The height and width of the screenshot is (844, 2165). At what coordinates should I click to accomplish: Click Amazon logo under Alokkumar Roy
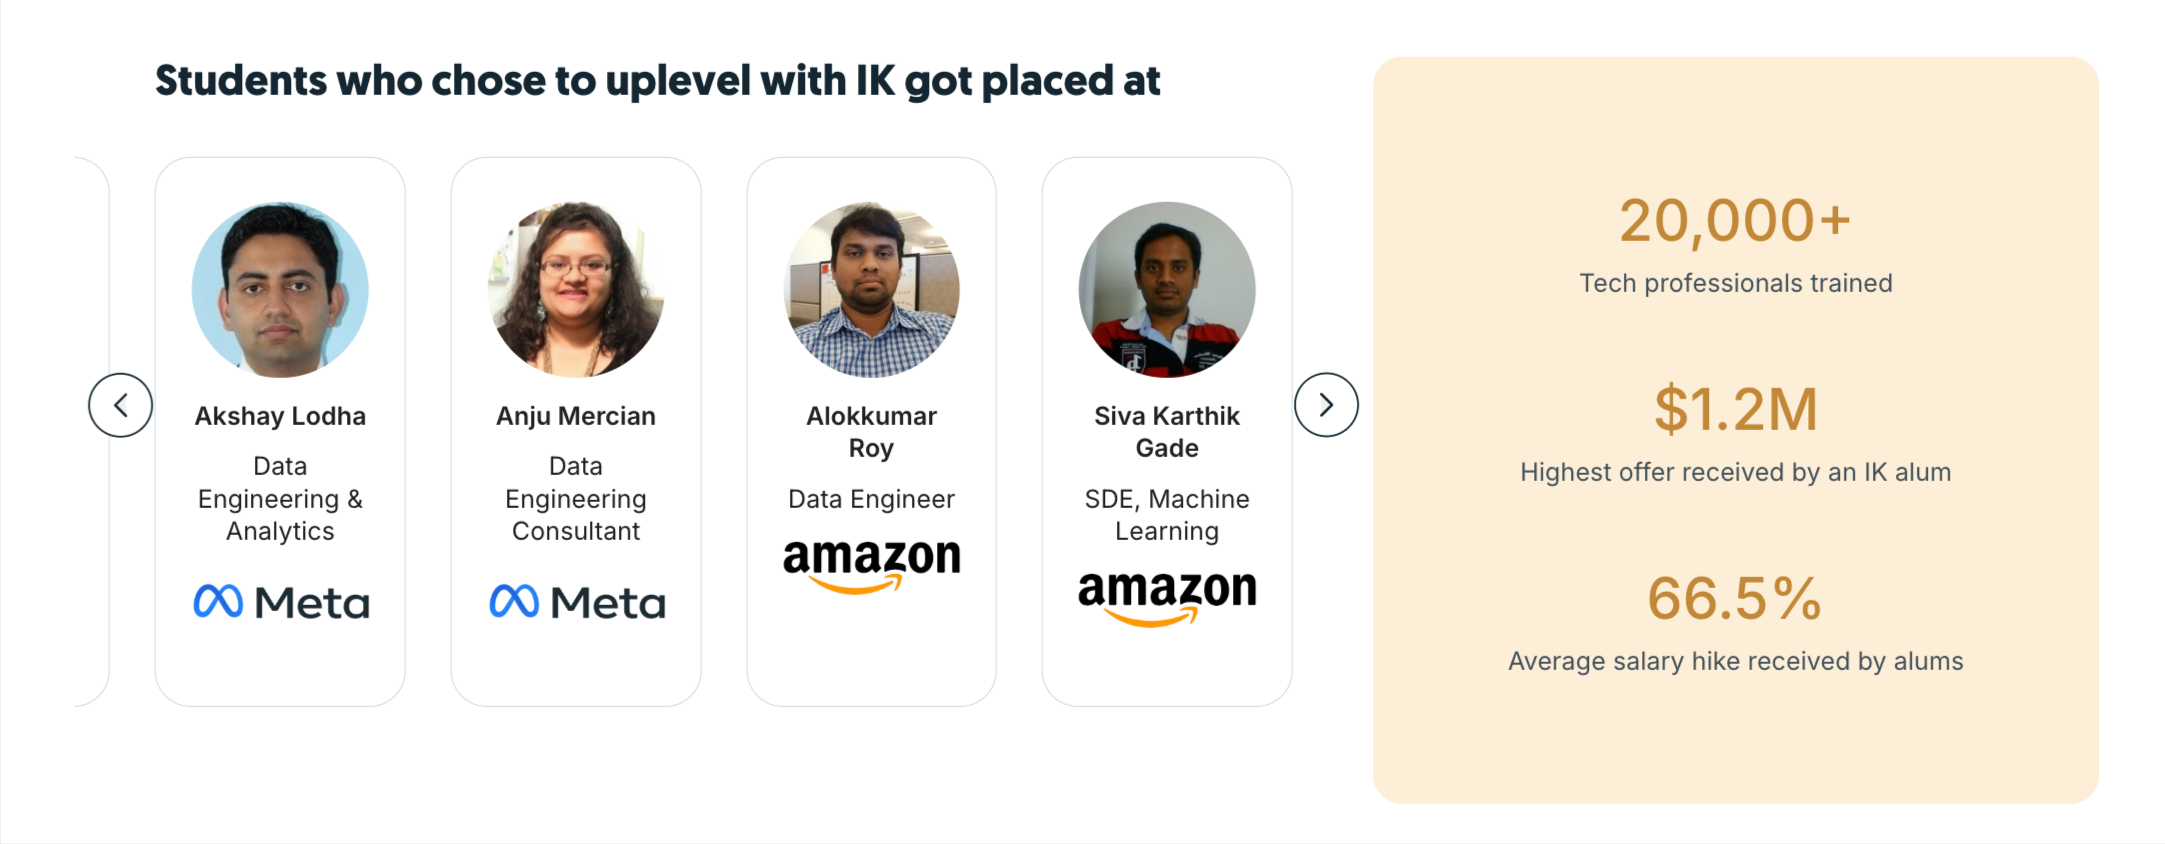(871, 565)
